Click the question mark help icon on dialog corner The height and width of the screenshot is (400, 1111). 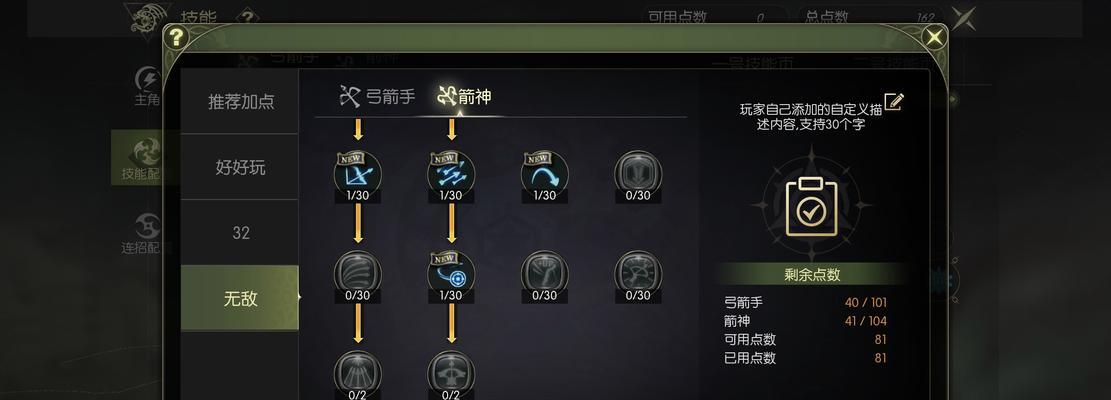[176, 38]
